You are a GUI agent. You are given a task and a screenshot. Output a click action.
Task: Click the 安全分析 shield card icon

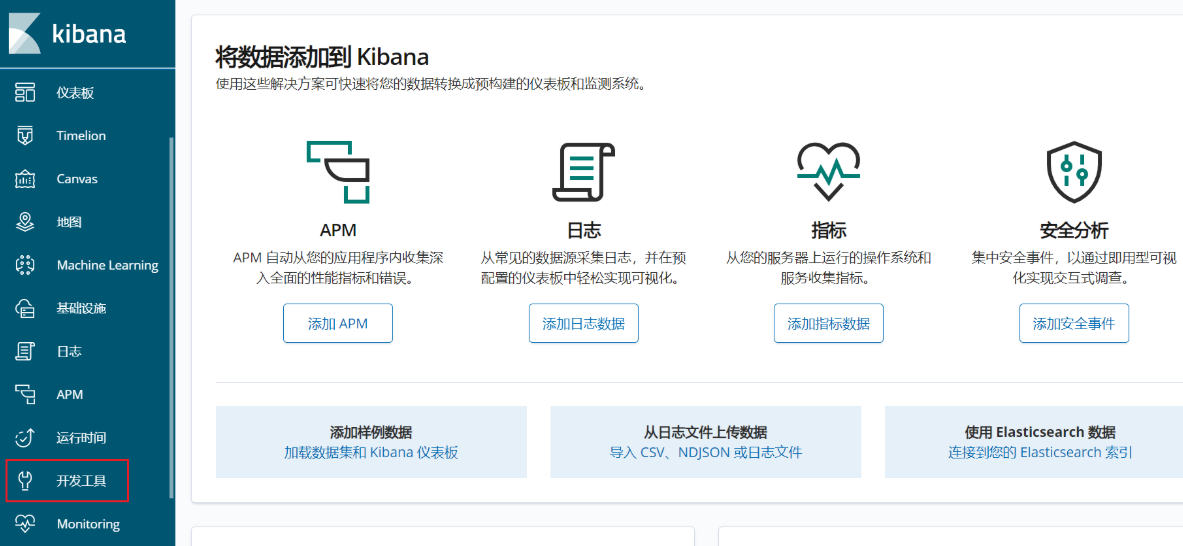(1074, 172)
